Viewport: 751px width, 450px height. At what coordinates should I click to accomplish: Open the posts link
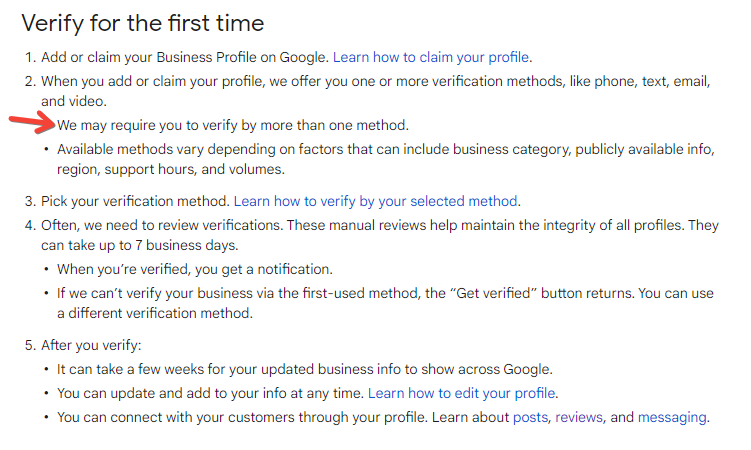[530, 417]
